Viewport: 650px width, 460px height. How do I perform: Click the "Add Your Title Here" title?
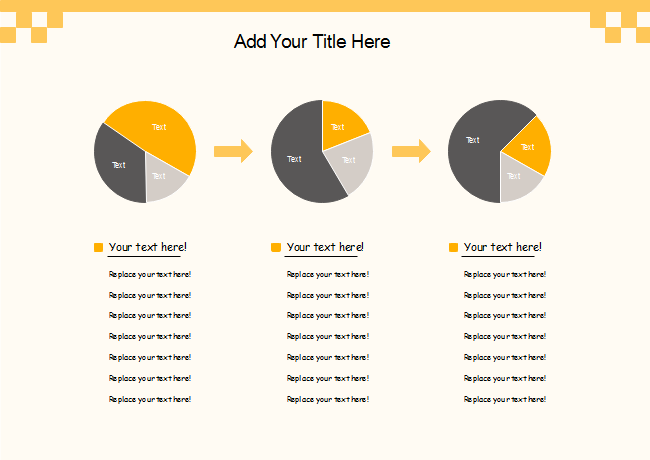pyautogui.click(x=312, y=41)
